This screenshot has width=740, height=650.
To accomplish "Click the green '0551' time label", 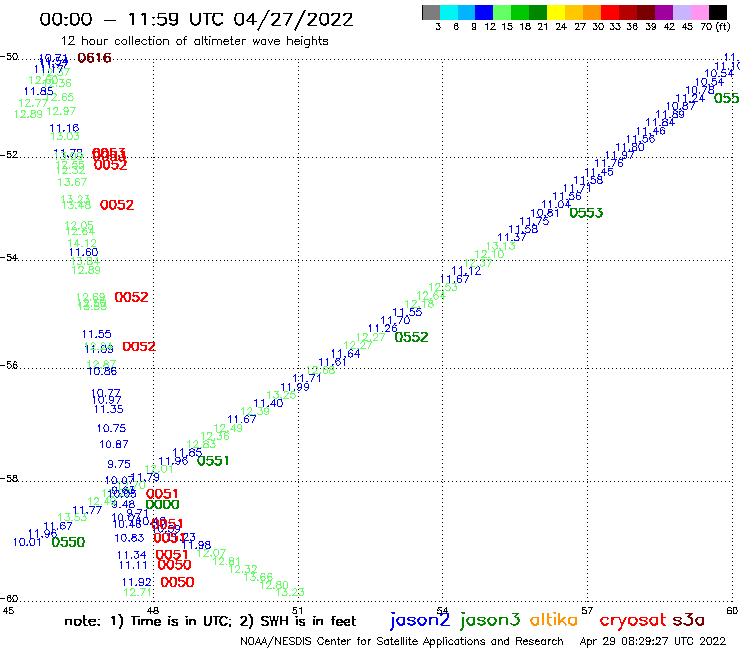I will coord(213,461).
